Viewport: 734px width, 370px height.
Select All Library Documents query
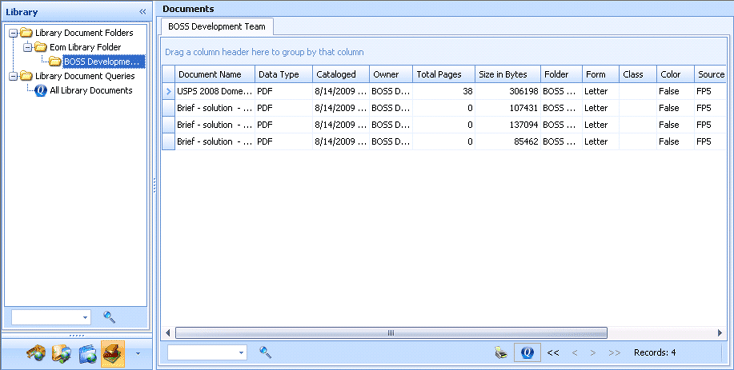91,90
